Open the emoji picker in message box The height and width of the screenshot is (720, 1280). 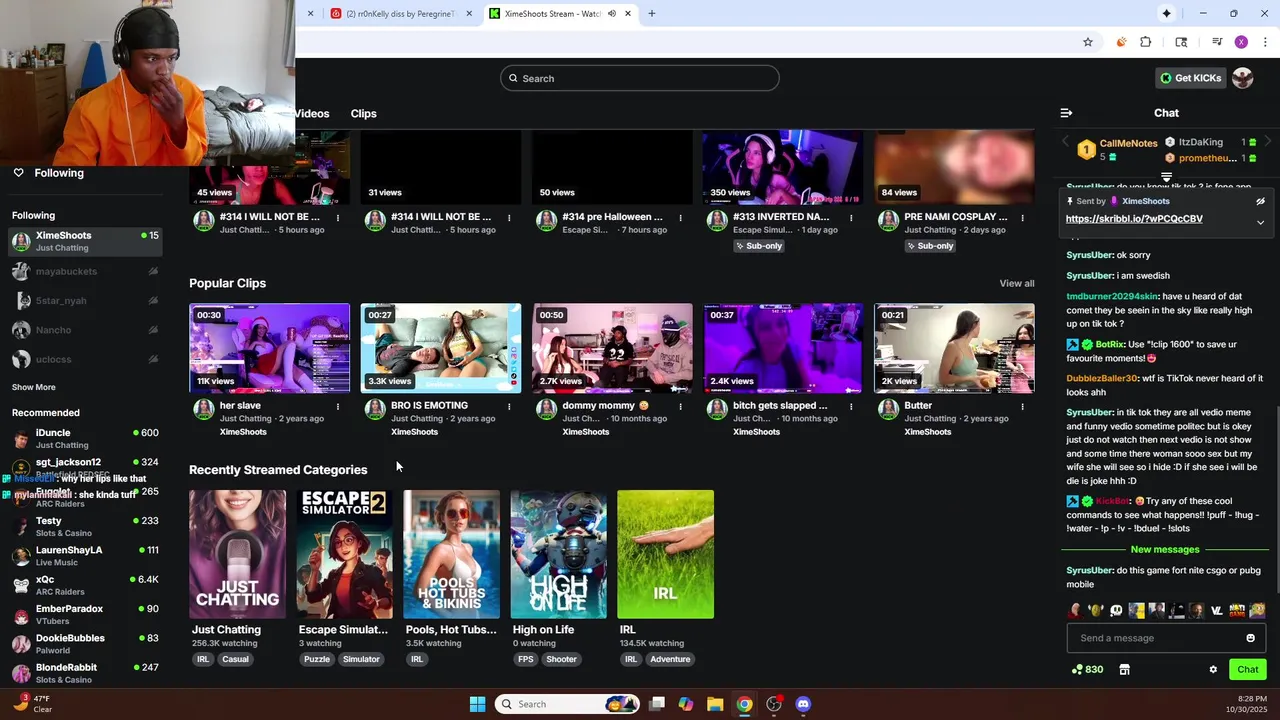coord(1250,638)
